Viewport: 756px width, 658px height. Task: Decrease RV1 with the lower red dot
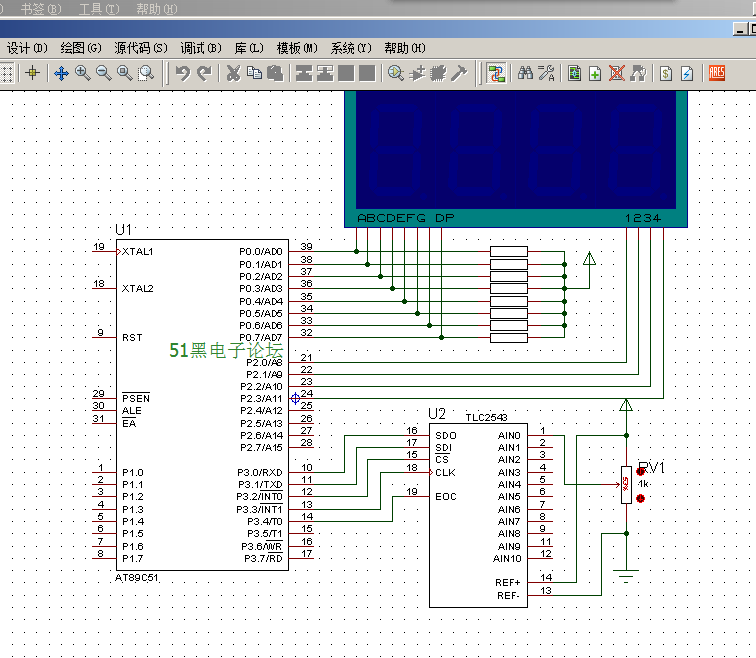(x=641, y=498)
